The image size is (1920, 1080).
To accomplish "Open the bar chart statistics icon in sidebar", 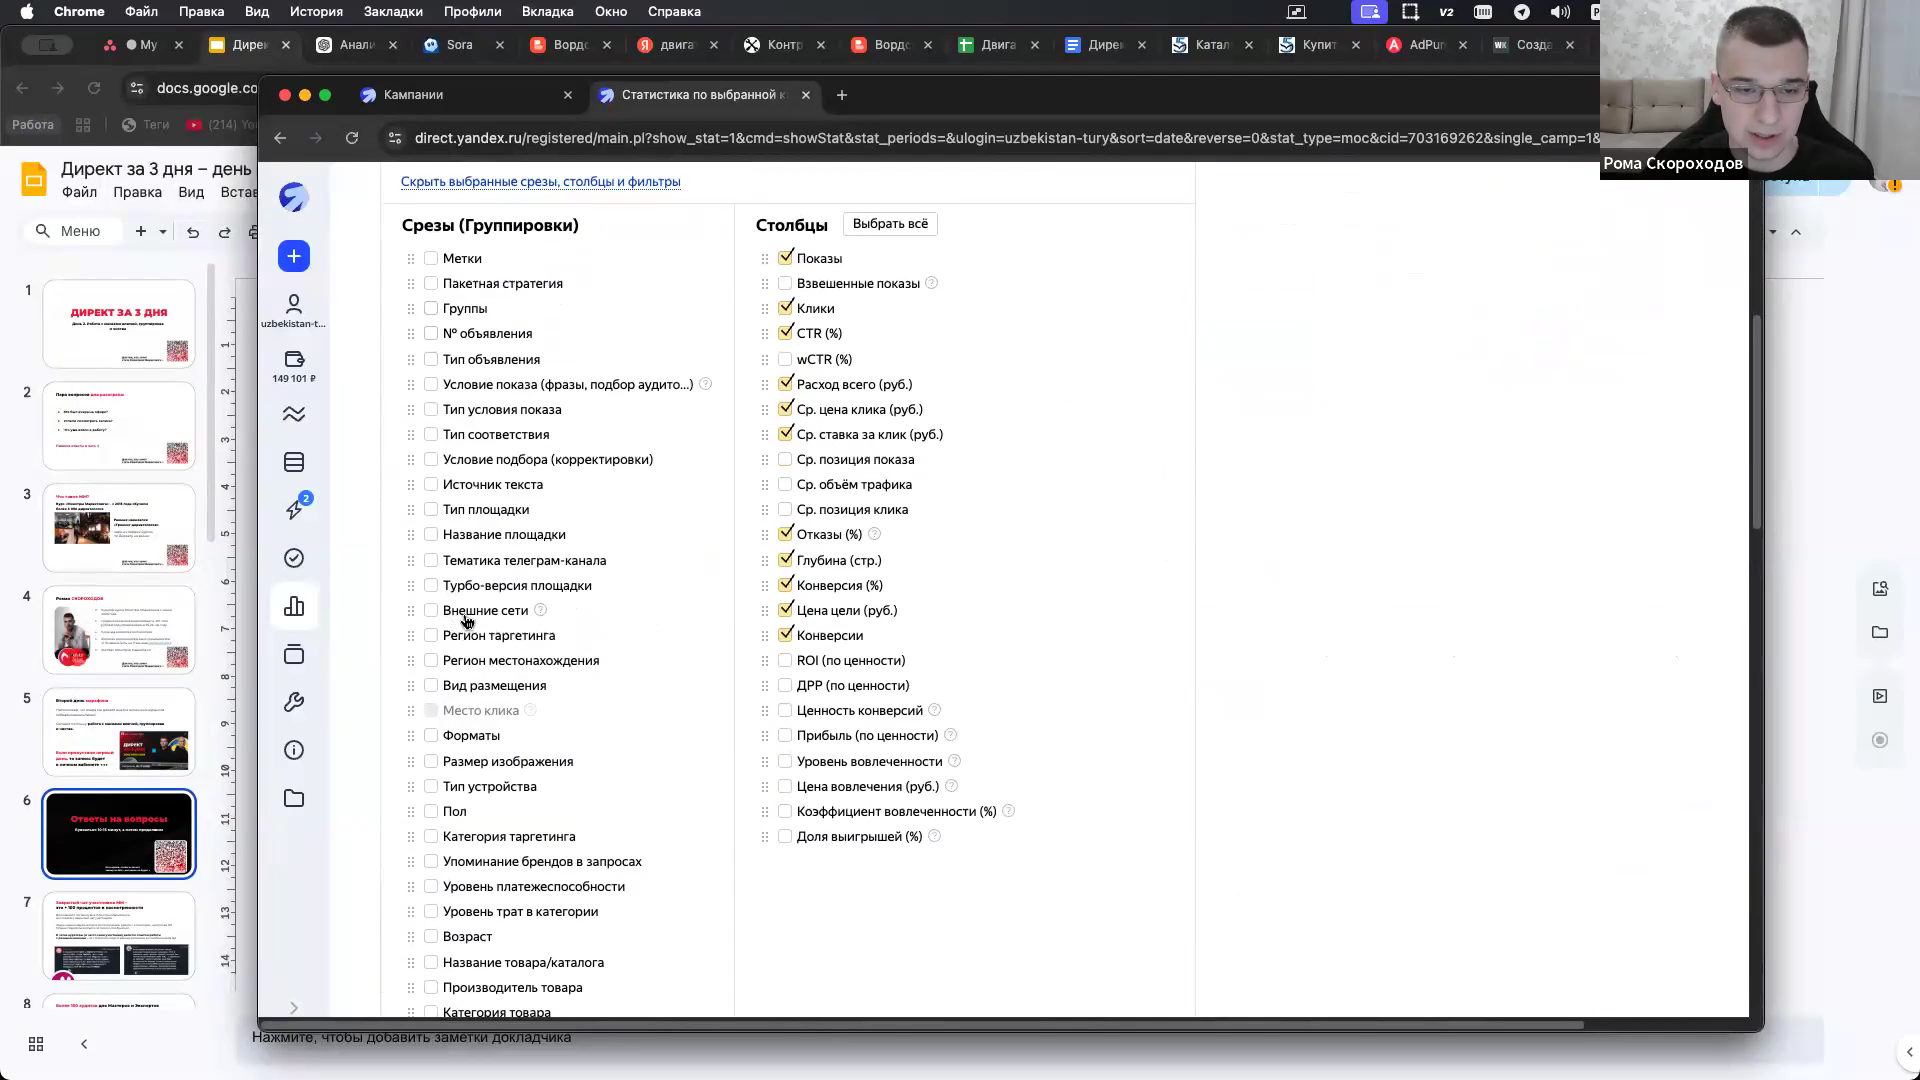I will [294, 606].
